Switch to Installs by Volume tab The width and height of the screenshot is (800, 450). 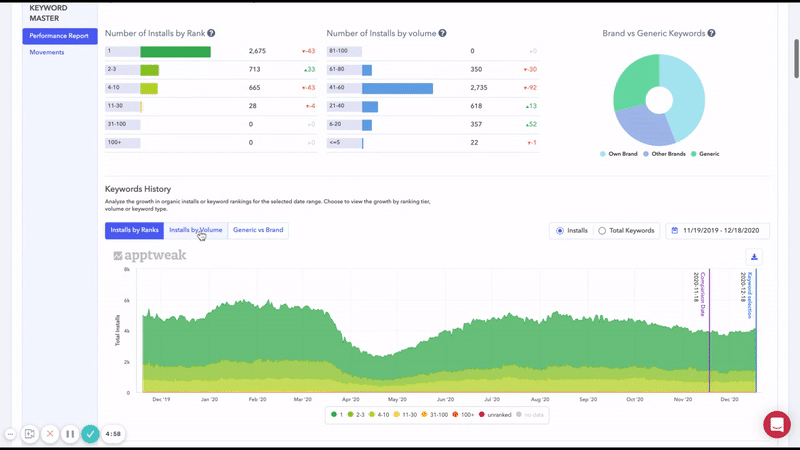click(195, 230)
